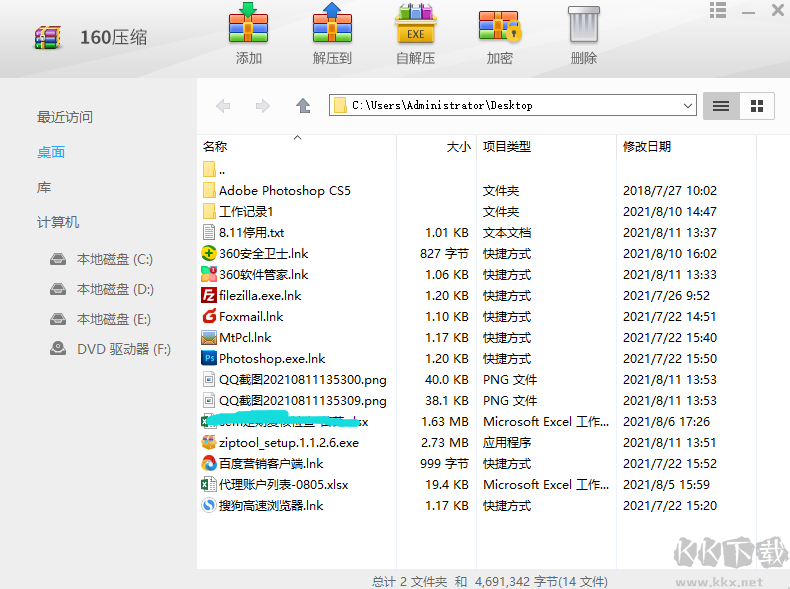This screenshot has height=589, width=790.
Task: Select 本地磁盘 (C:) drive
Action: (x=101, y=259)
